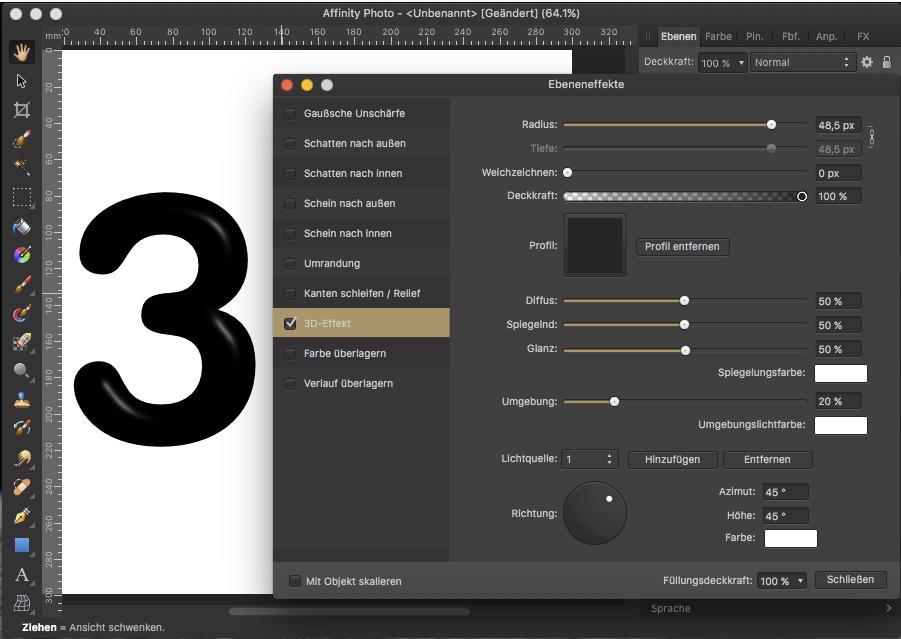Screen dimensions: 901x639
Task: Click the Profil curve thumbnail
Action: pos(595,245)
